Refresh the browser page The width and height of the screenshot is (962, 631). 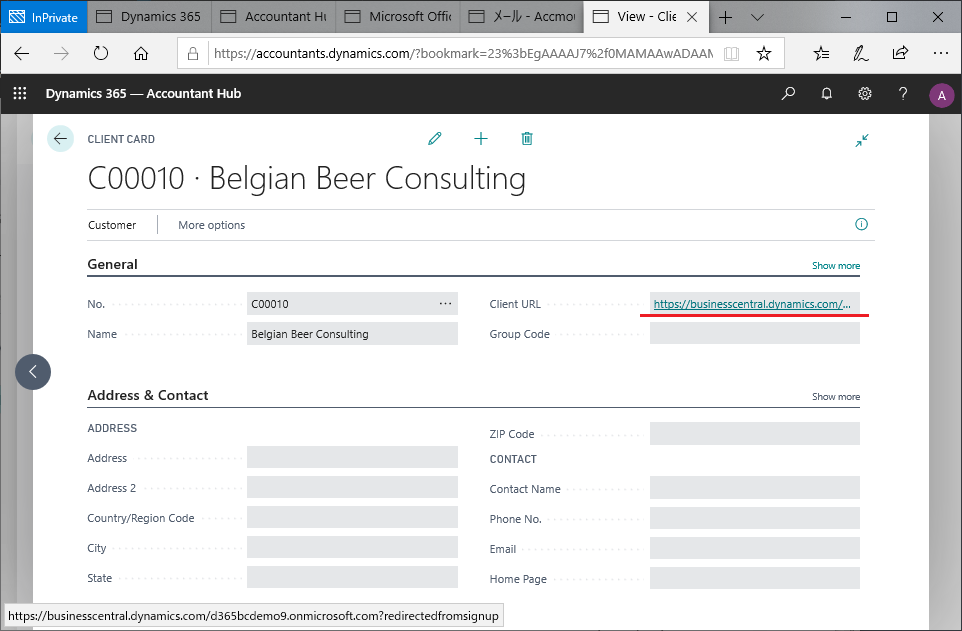(x=101, y=53)
